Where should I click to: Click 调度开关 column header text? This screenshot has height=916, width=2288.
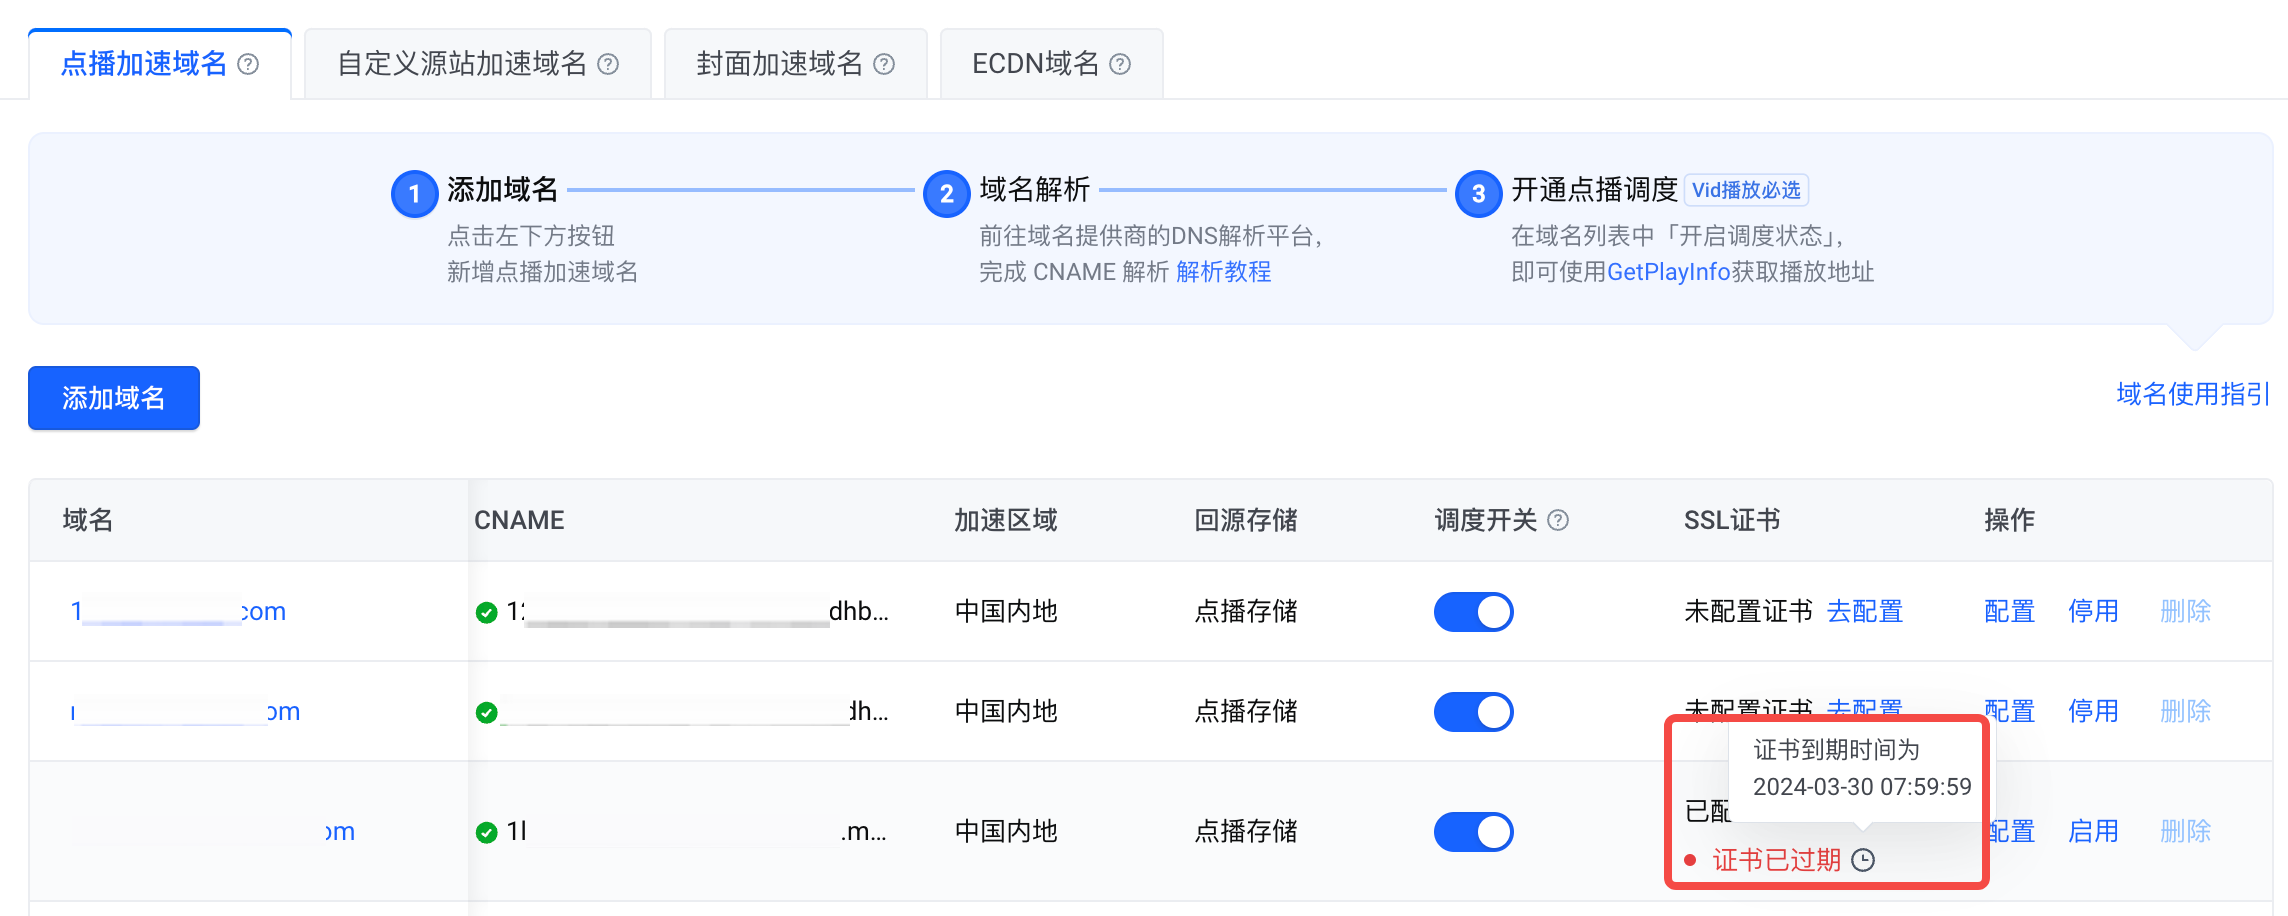point(1486,520)
